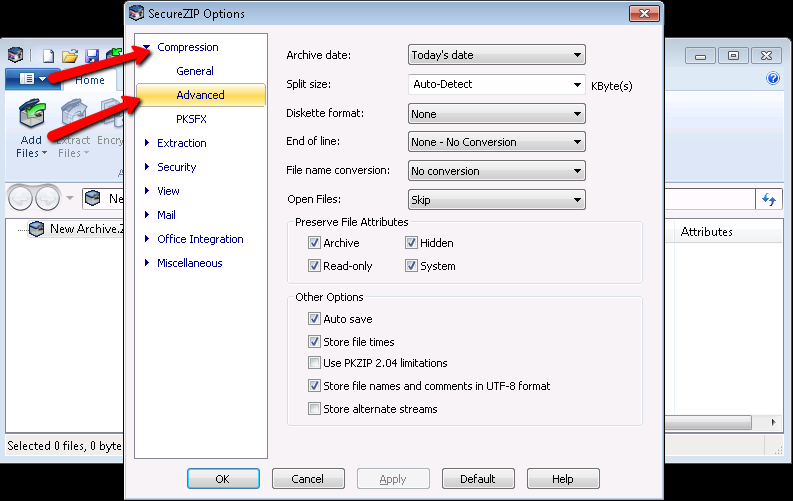The image size is (793, 501).
Task: Click the blue Help question mark icon
Action: tap(773, 78)
